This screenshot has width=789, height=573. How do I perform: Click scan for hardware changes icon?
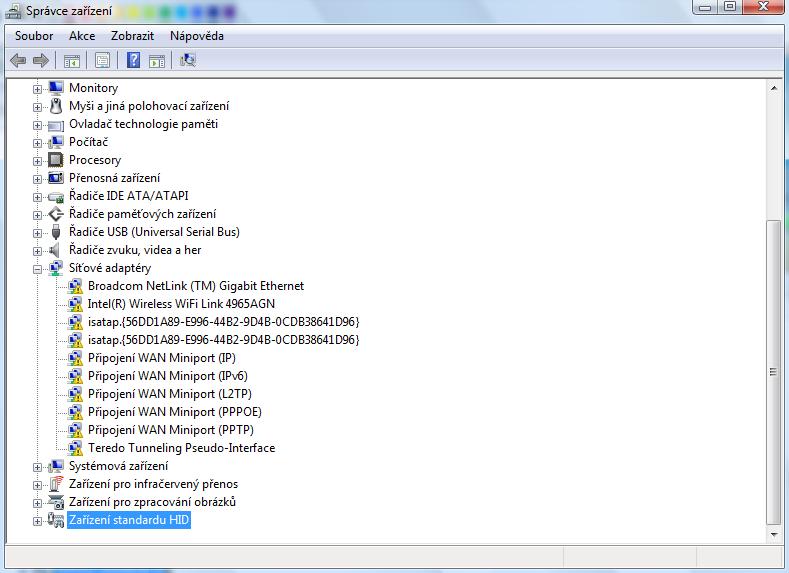tap(187, 60)
